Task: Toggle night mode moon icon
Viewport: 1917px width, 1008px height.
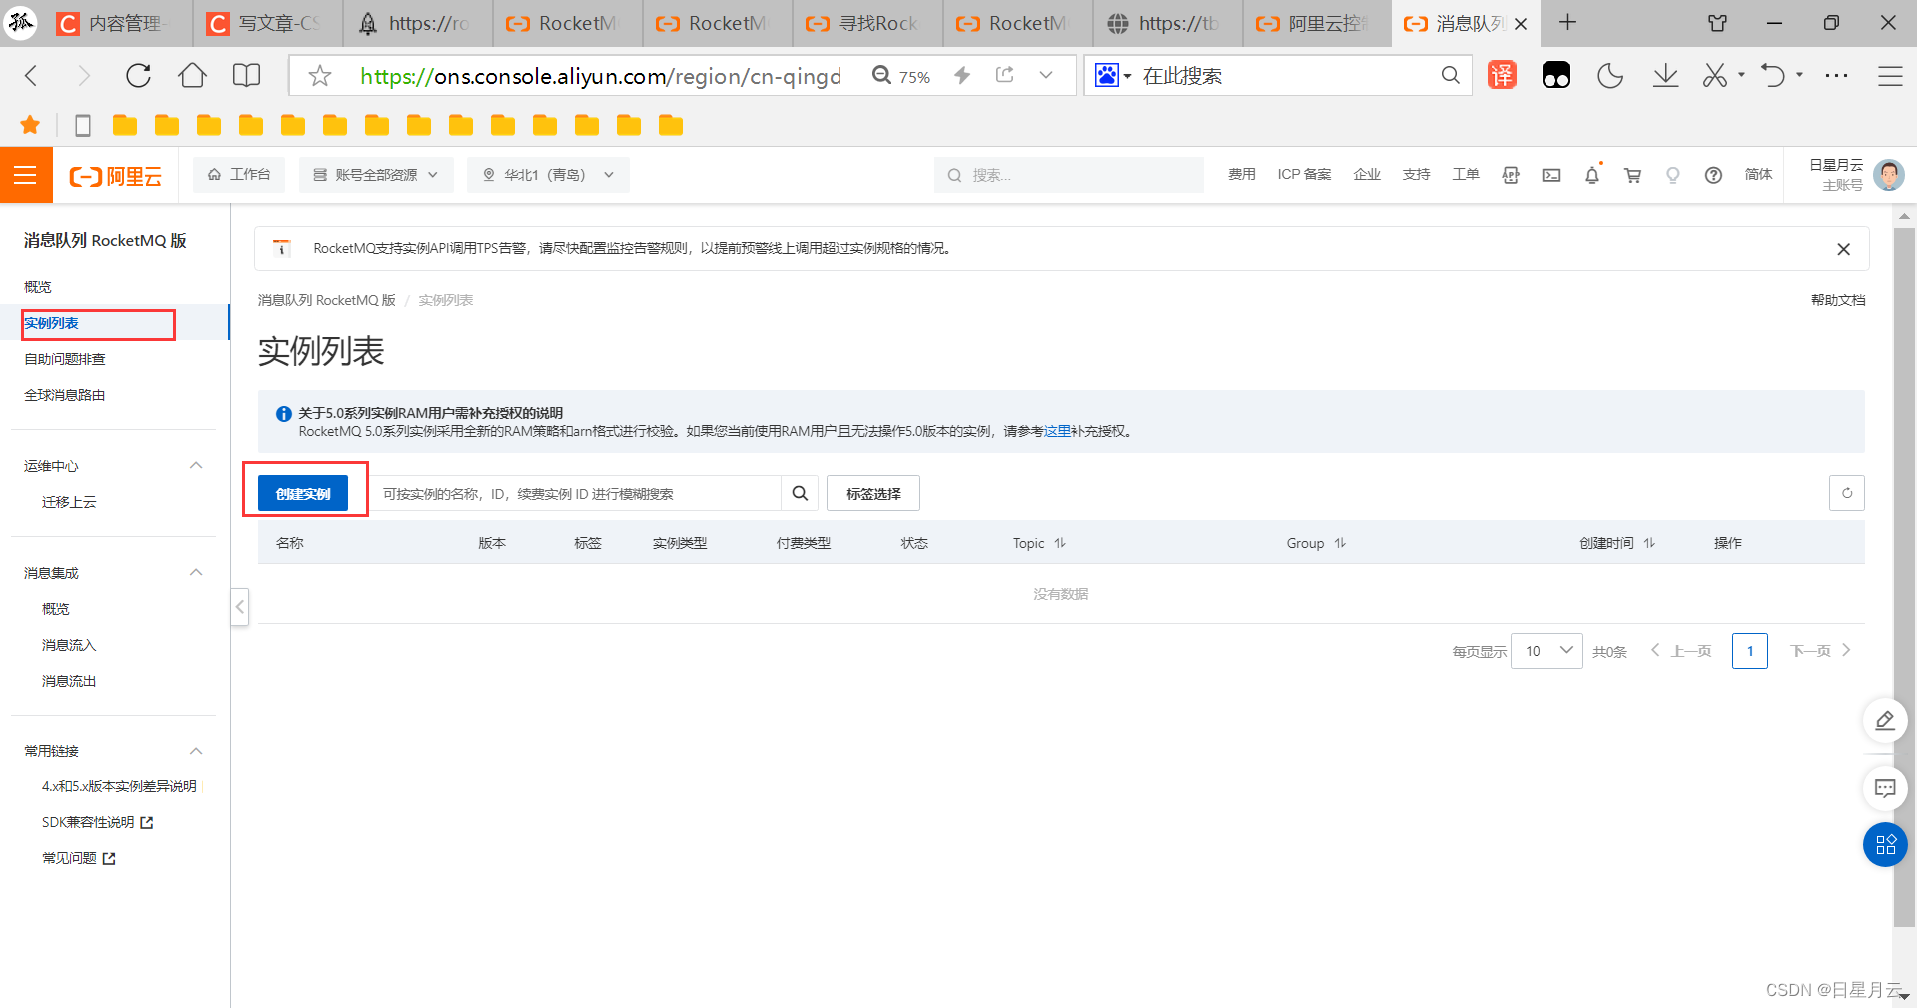Action: pos(1610,75)
